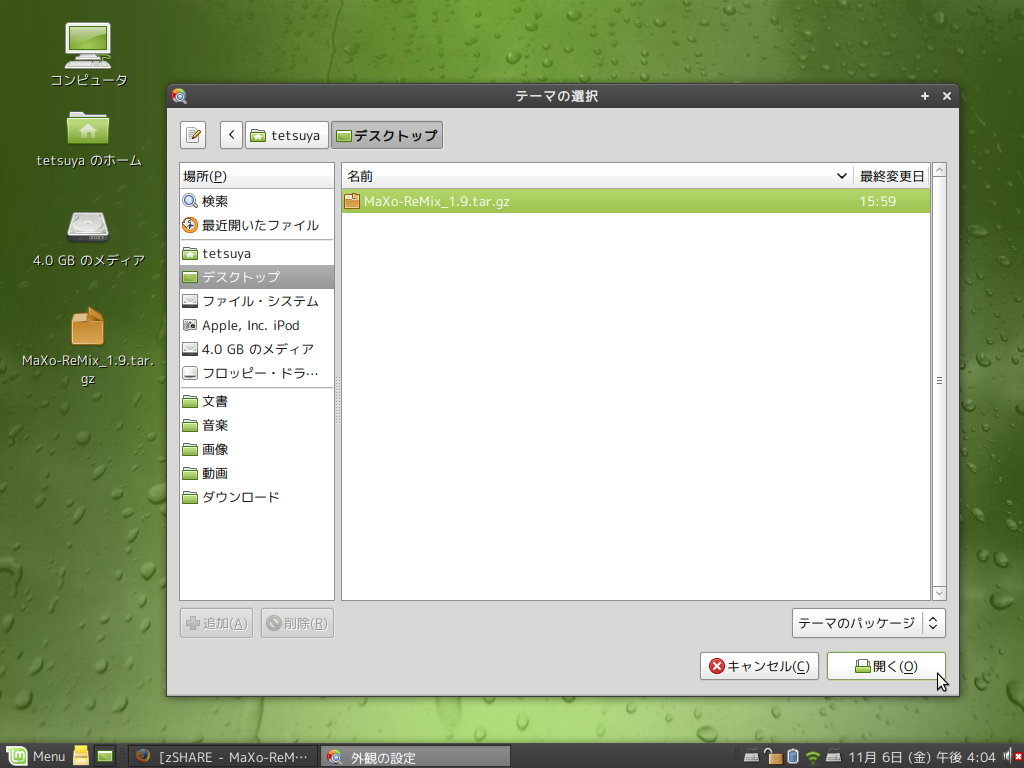Open 最近開いたファイル in places sidebar
This screenshot has height=768, width=1024.
click(x=257, y=225)
